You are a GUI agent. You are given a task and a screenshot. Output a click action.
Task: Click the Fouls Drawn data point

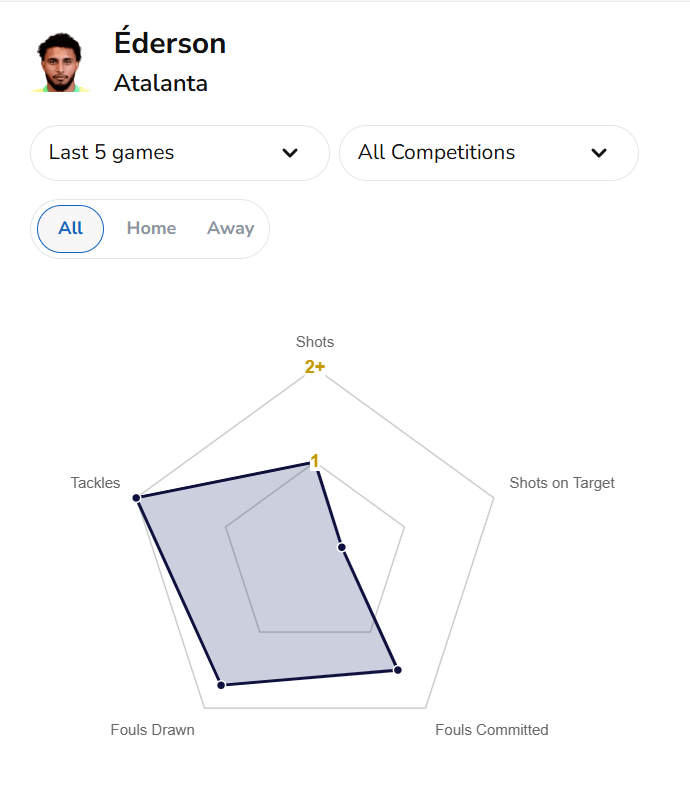(221, 685)
